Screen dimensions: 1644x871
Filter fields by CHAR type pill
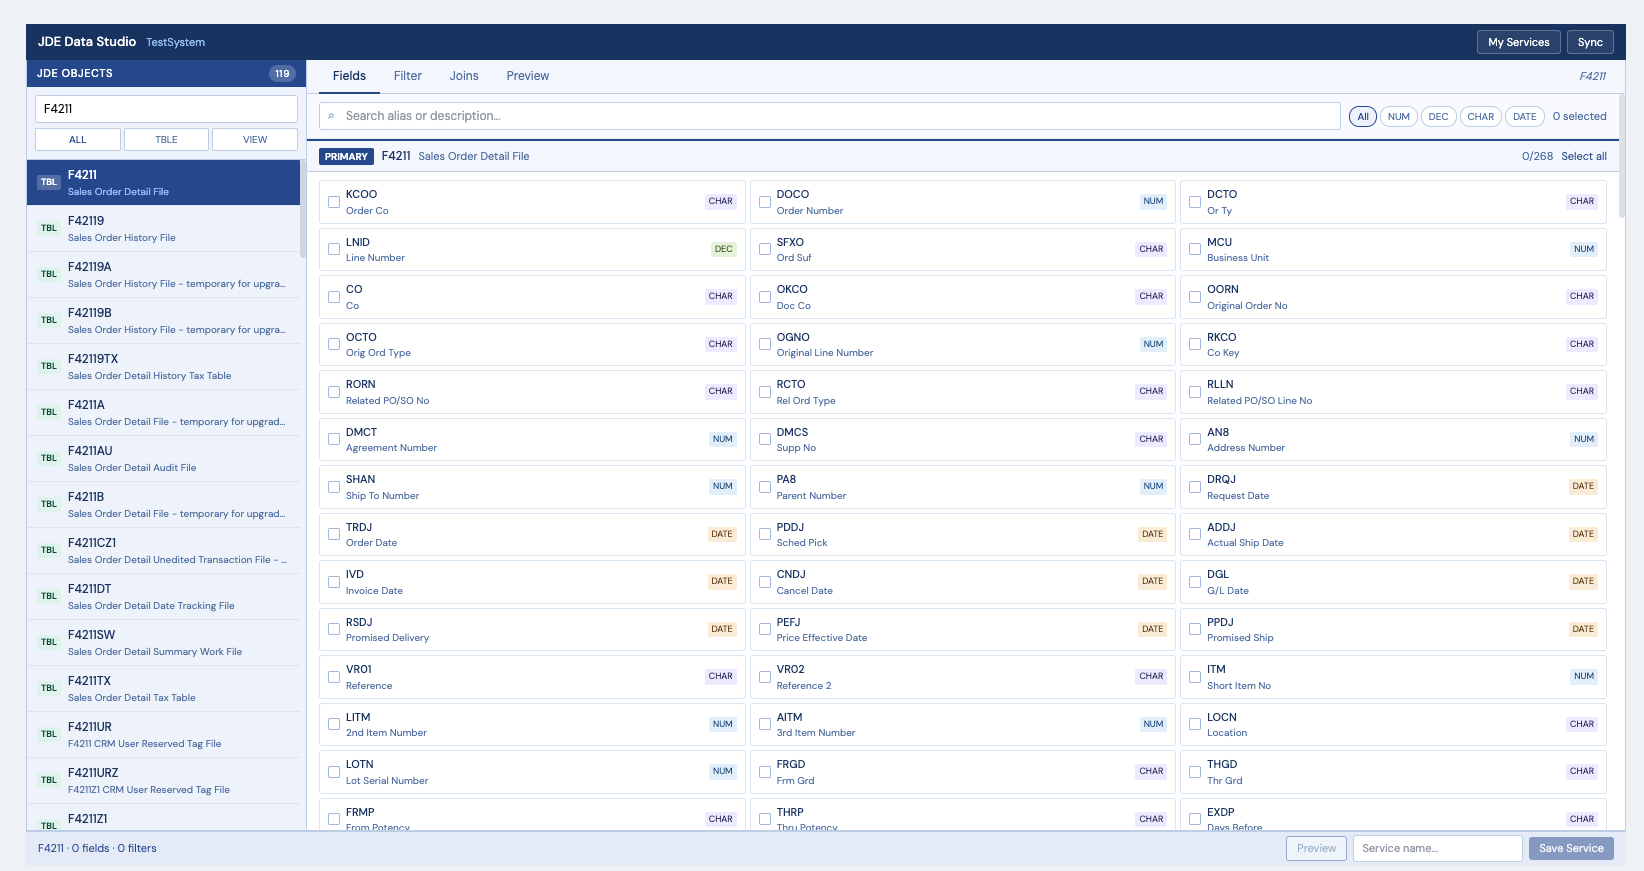pyautogui.click(x=1481, y=117)
